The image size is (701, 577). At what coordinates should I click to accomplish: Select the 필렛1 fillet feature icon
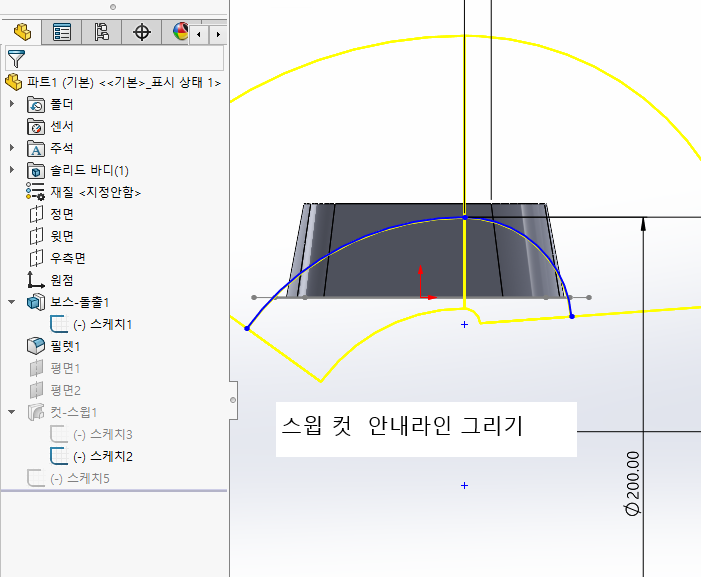click(x=36, y=346)
